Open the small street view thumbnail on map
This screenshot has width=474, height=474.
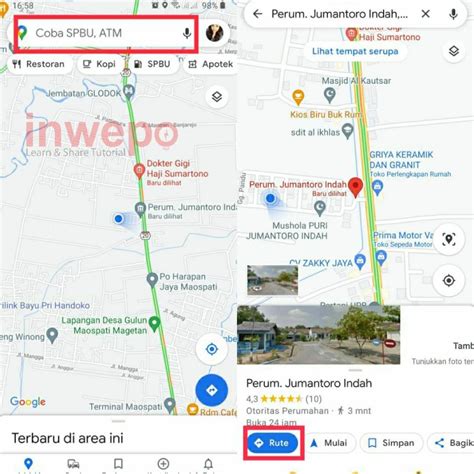coord(272,280)
